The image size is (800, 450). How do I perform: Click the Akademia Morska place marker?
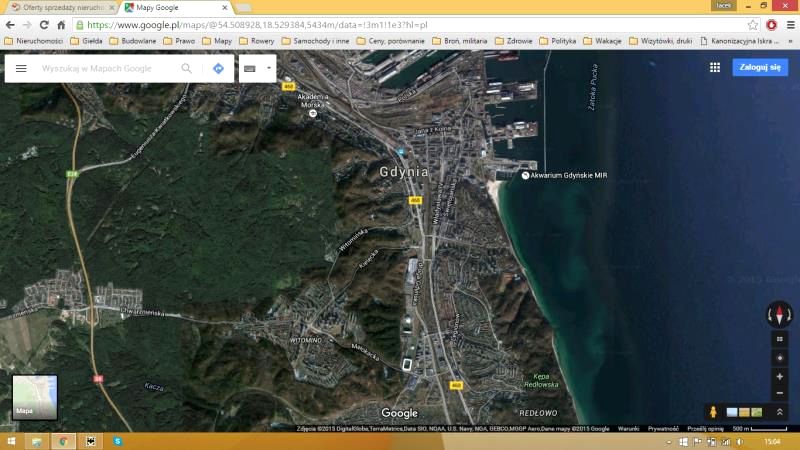(313, 114)
